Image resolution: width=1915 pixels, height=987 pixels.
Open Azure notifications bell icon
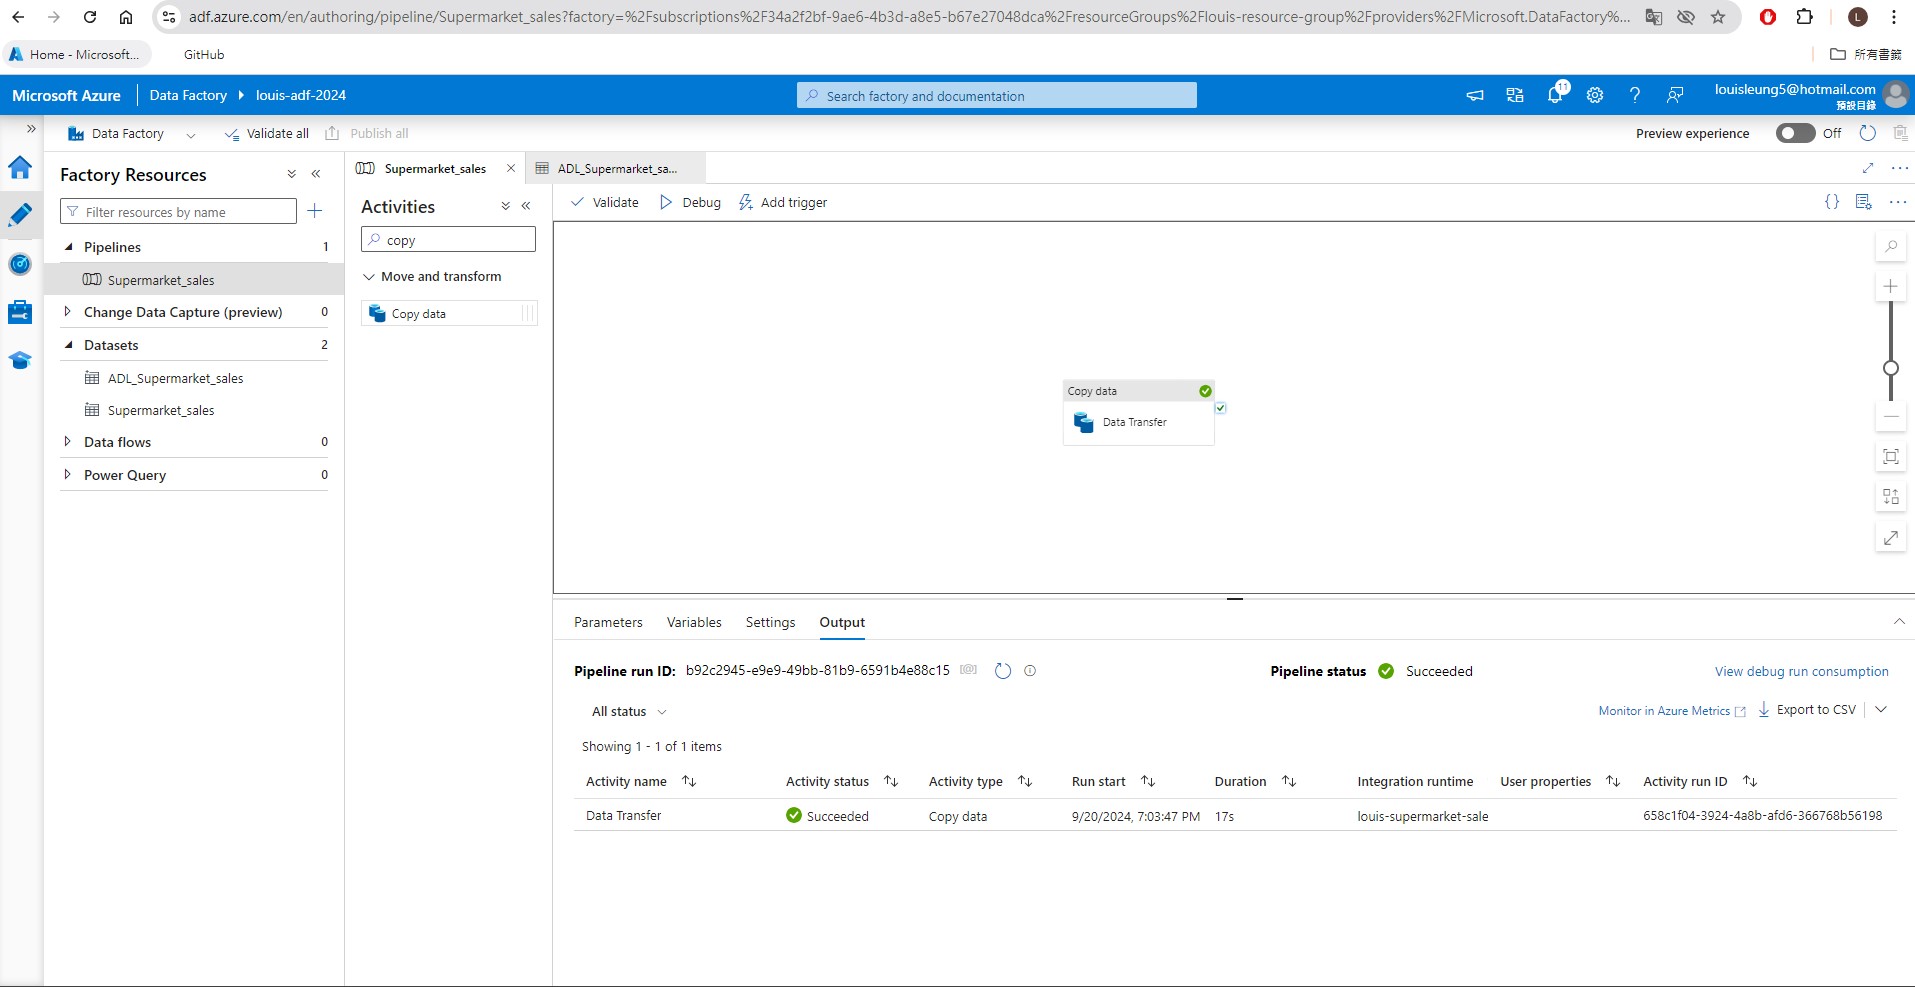click(x=1554, y=94)
